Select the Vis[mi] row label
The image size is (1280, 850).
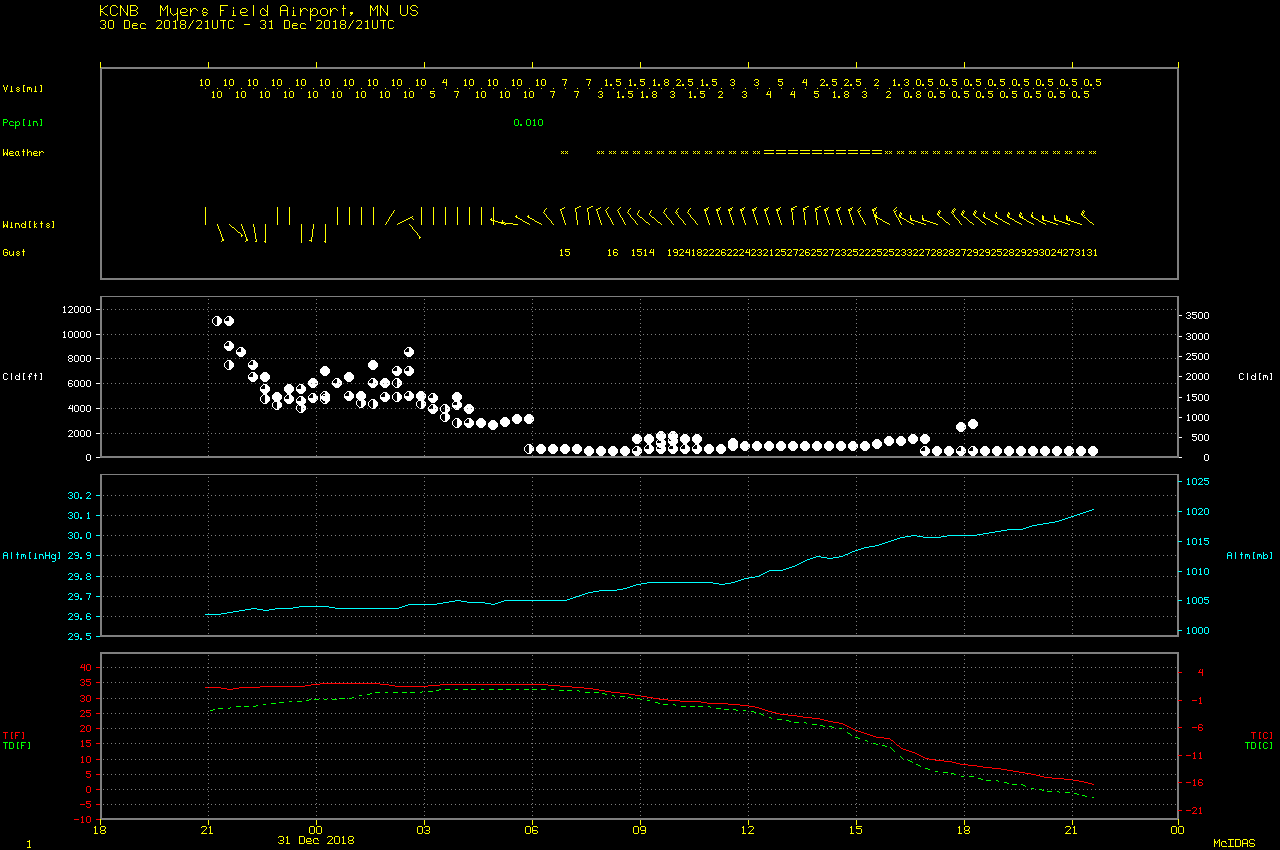(22, 88)
